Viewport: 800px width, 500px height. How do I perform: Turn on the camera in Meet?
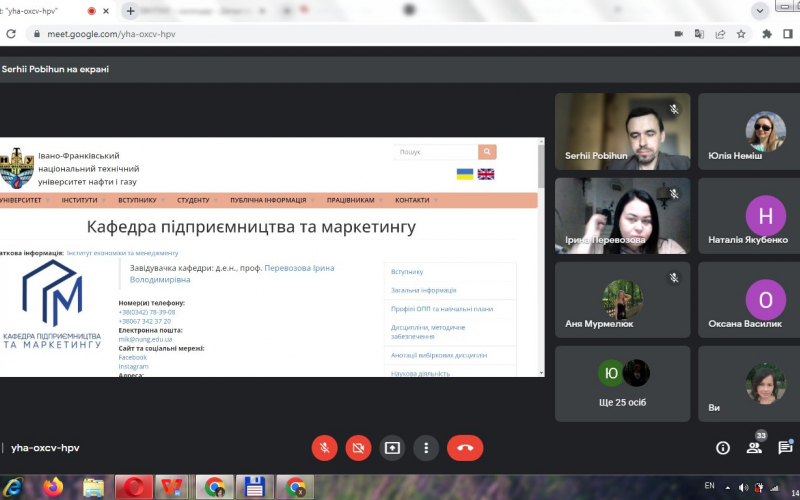coord(358,448)
